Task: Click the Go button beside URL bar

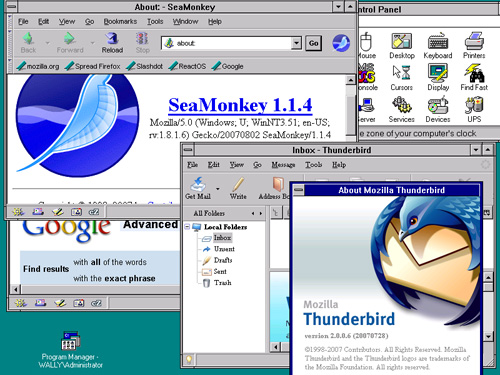Action: point(314,43)
